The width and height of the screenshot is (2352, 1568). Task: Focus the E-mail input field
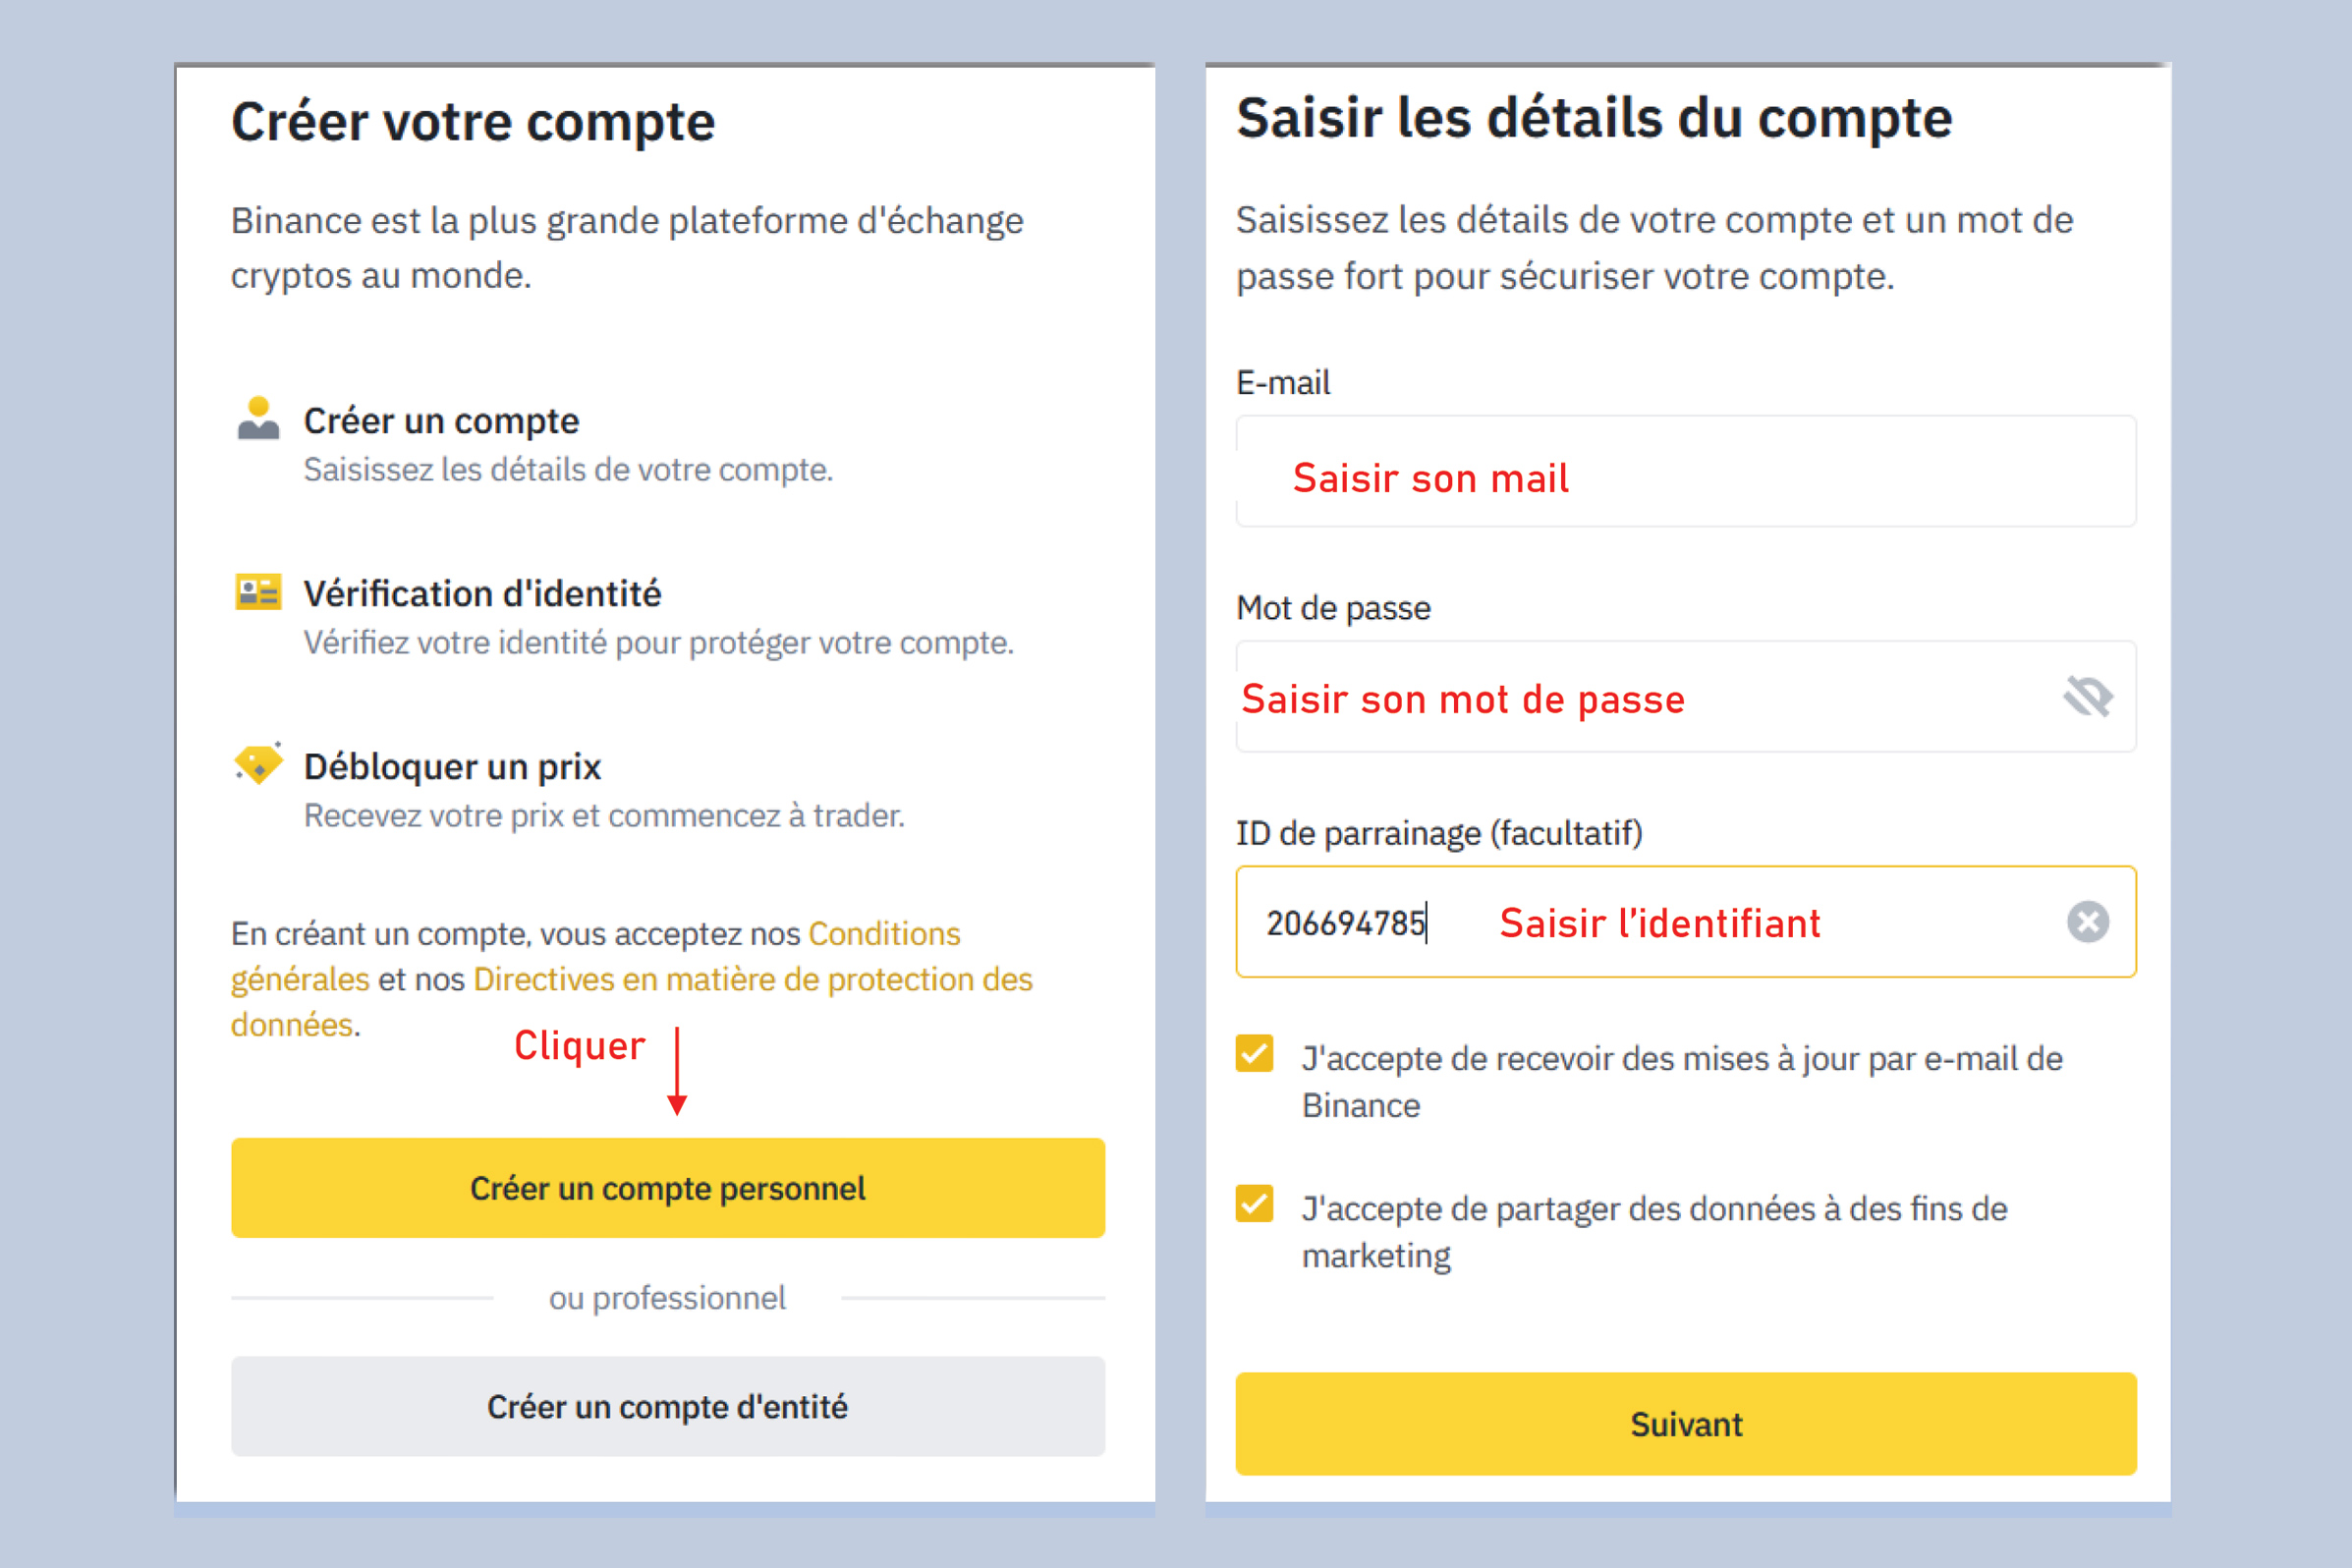tap(1686, 471)
